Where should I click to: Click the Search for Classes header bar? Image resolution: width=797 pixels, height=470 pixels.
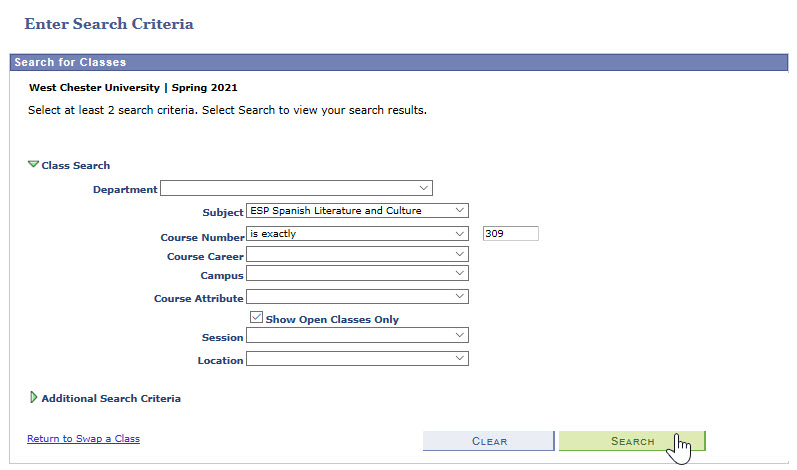click(x=398, y=62)
